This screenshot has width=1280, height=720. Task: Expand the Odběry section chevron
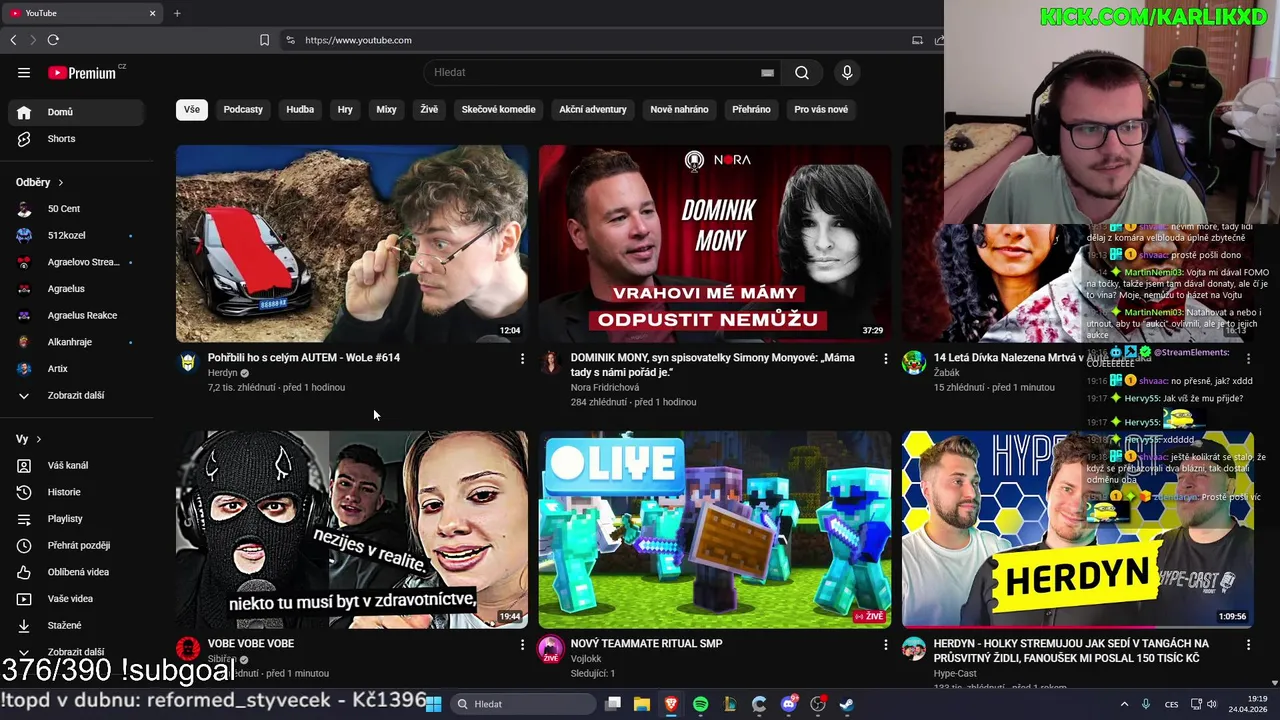click(60, 182)
